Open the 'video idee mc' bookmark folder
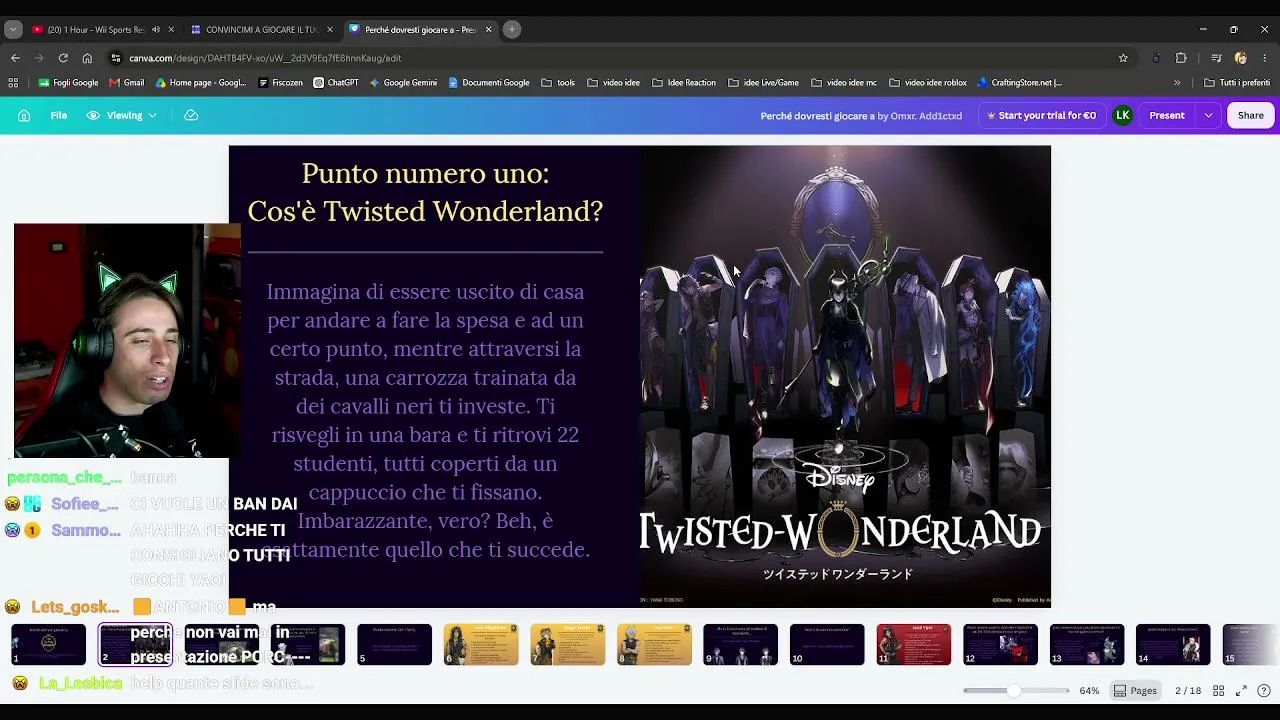The height and width of the screenshot is (720, 1280). tap(843, 83)
